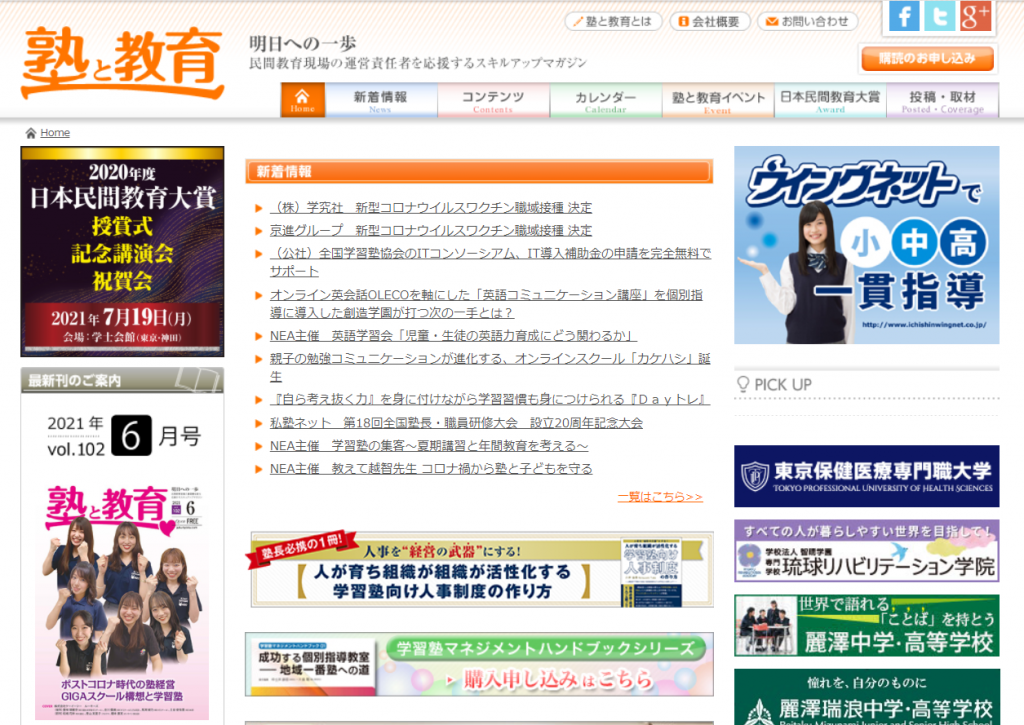Open the NEA主催 教えて越智先生 news link
The image size is (1024, 725).
[431, 469]
